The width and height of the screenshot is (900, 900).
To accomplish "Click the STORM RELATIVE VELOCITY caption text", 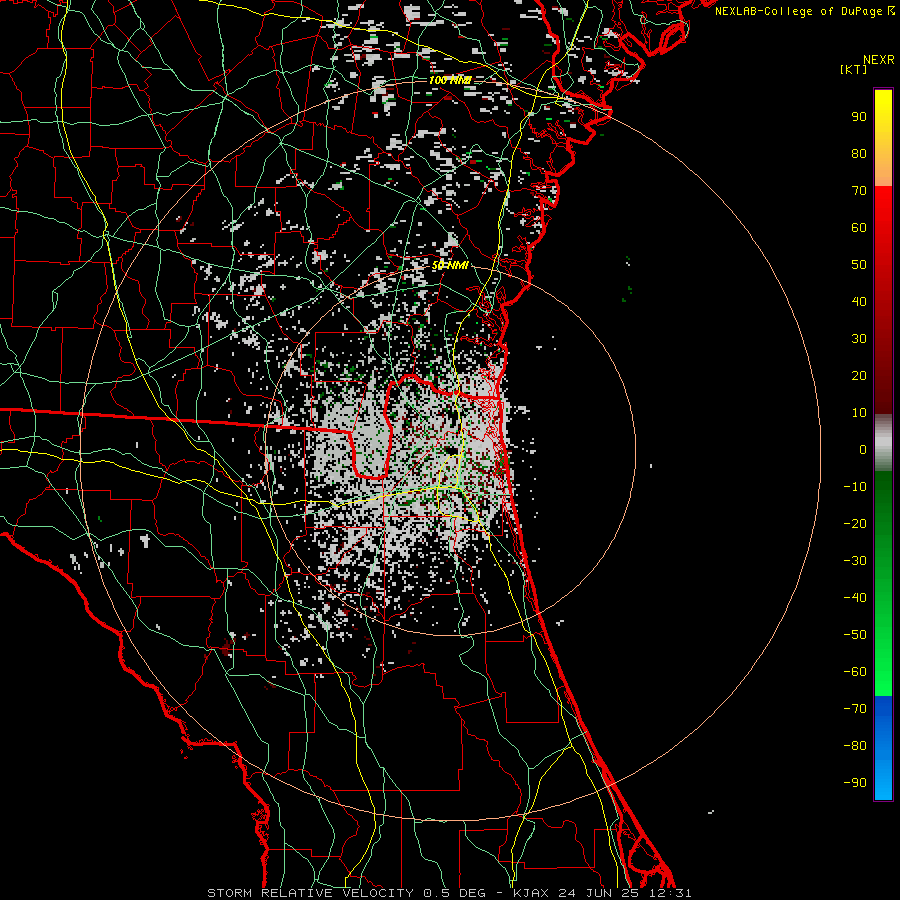I will 310,893.
